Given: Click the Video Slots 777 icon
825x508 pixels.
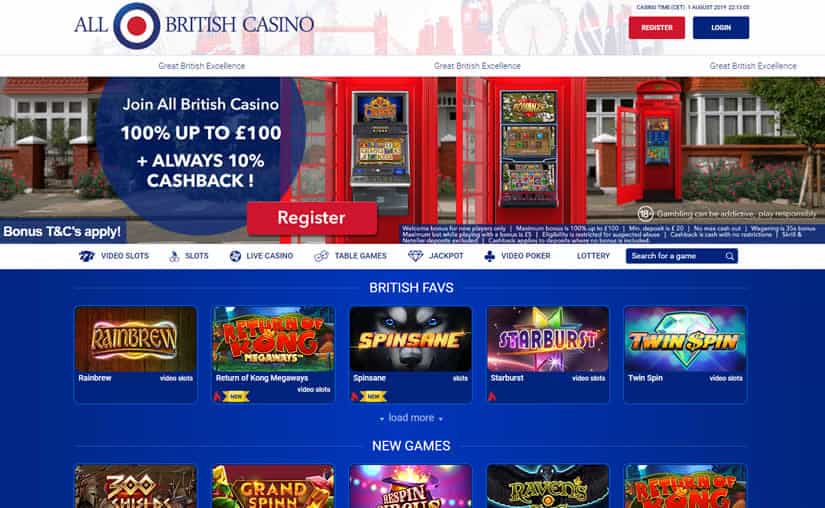Looking at the screenshot, I should click(86, 256).
